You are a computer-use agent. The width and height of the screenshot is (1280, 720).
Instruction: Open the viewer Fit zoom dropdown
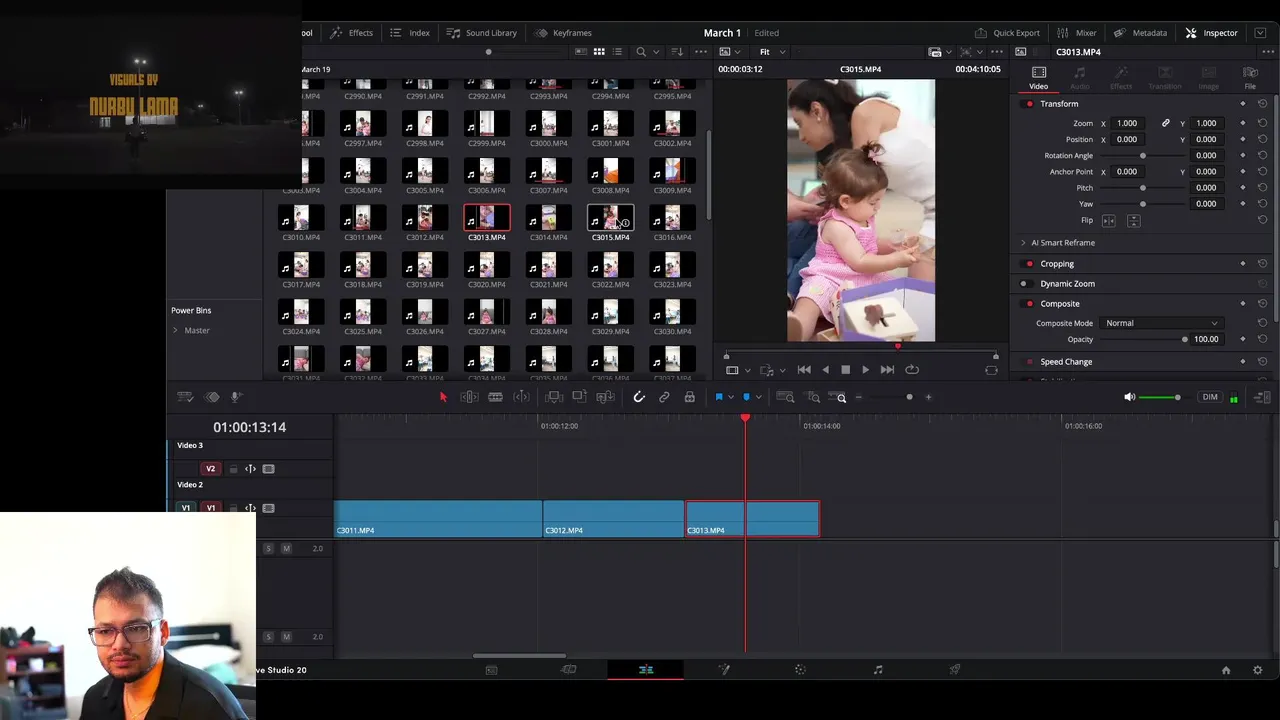772,52
